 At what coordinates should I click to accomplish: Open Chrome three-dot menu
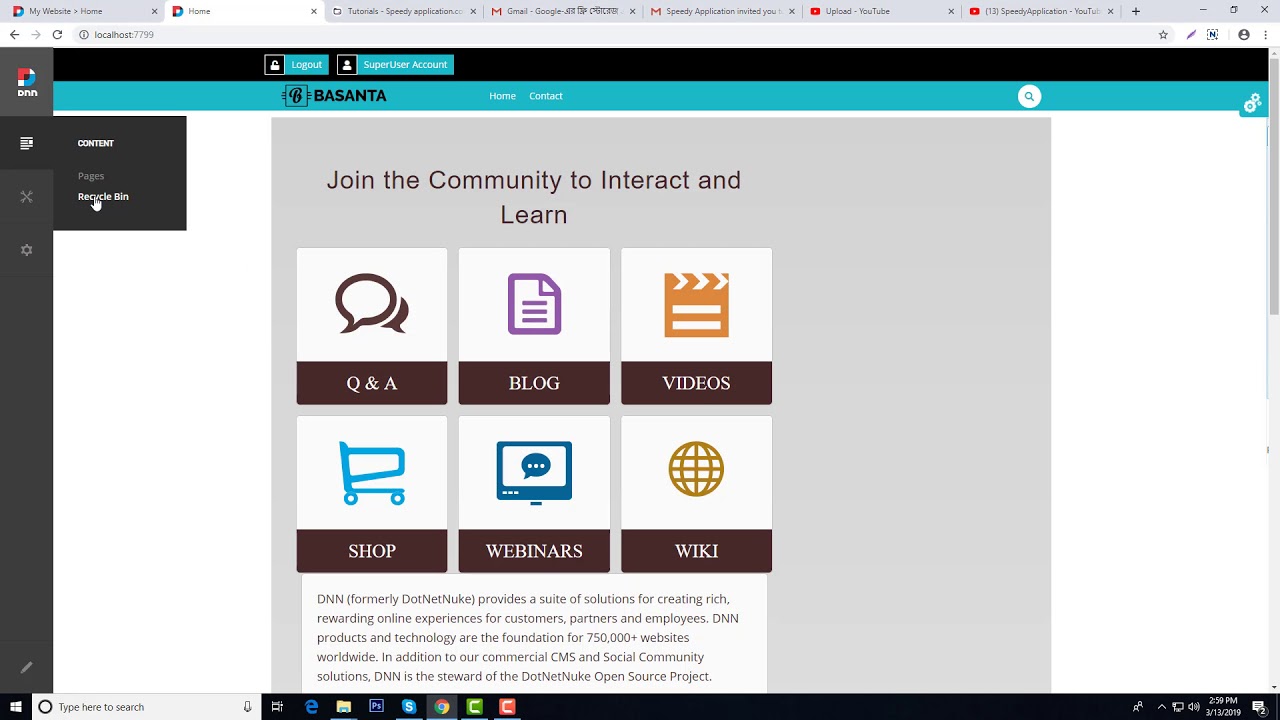tap(1265, 34)
